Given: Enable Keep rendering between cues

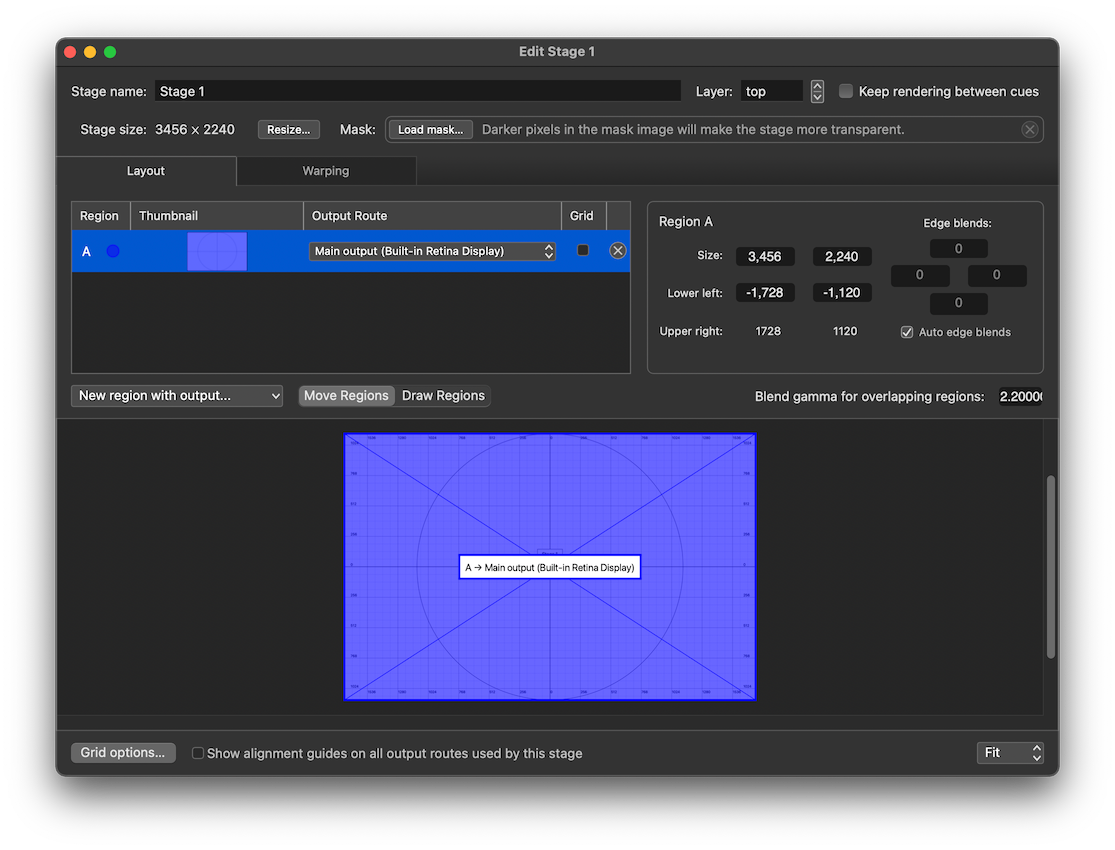Looking at the screenshot, I should click(x=846, y=90).
